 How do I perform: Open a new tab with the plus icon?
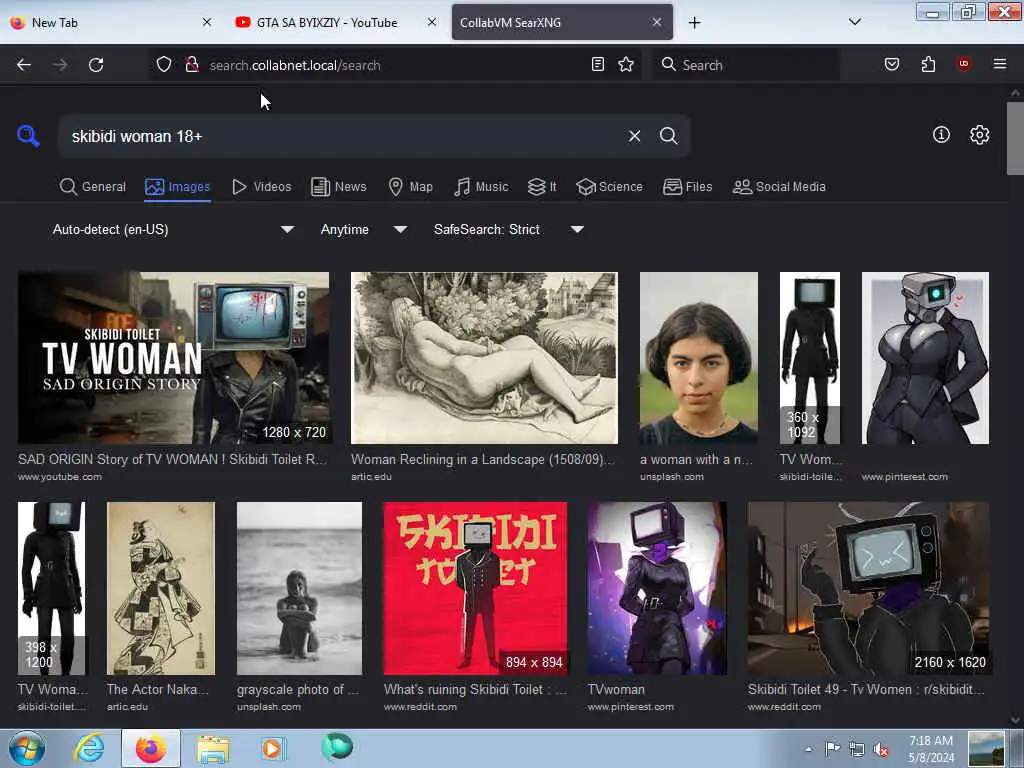pos(694,23)
